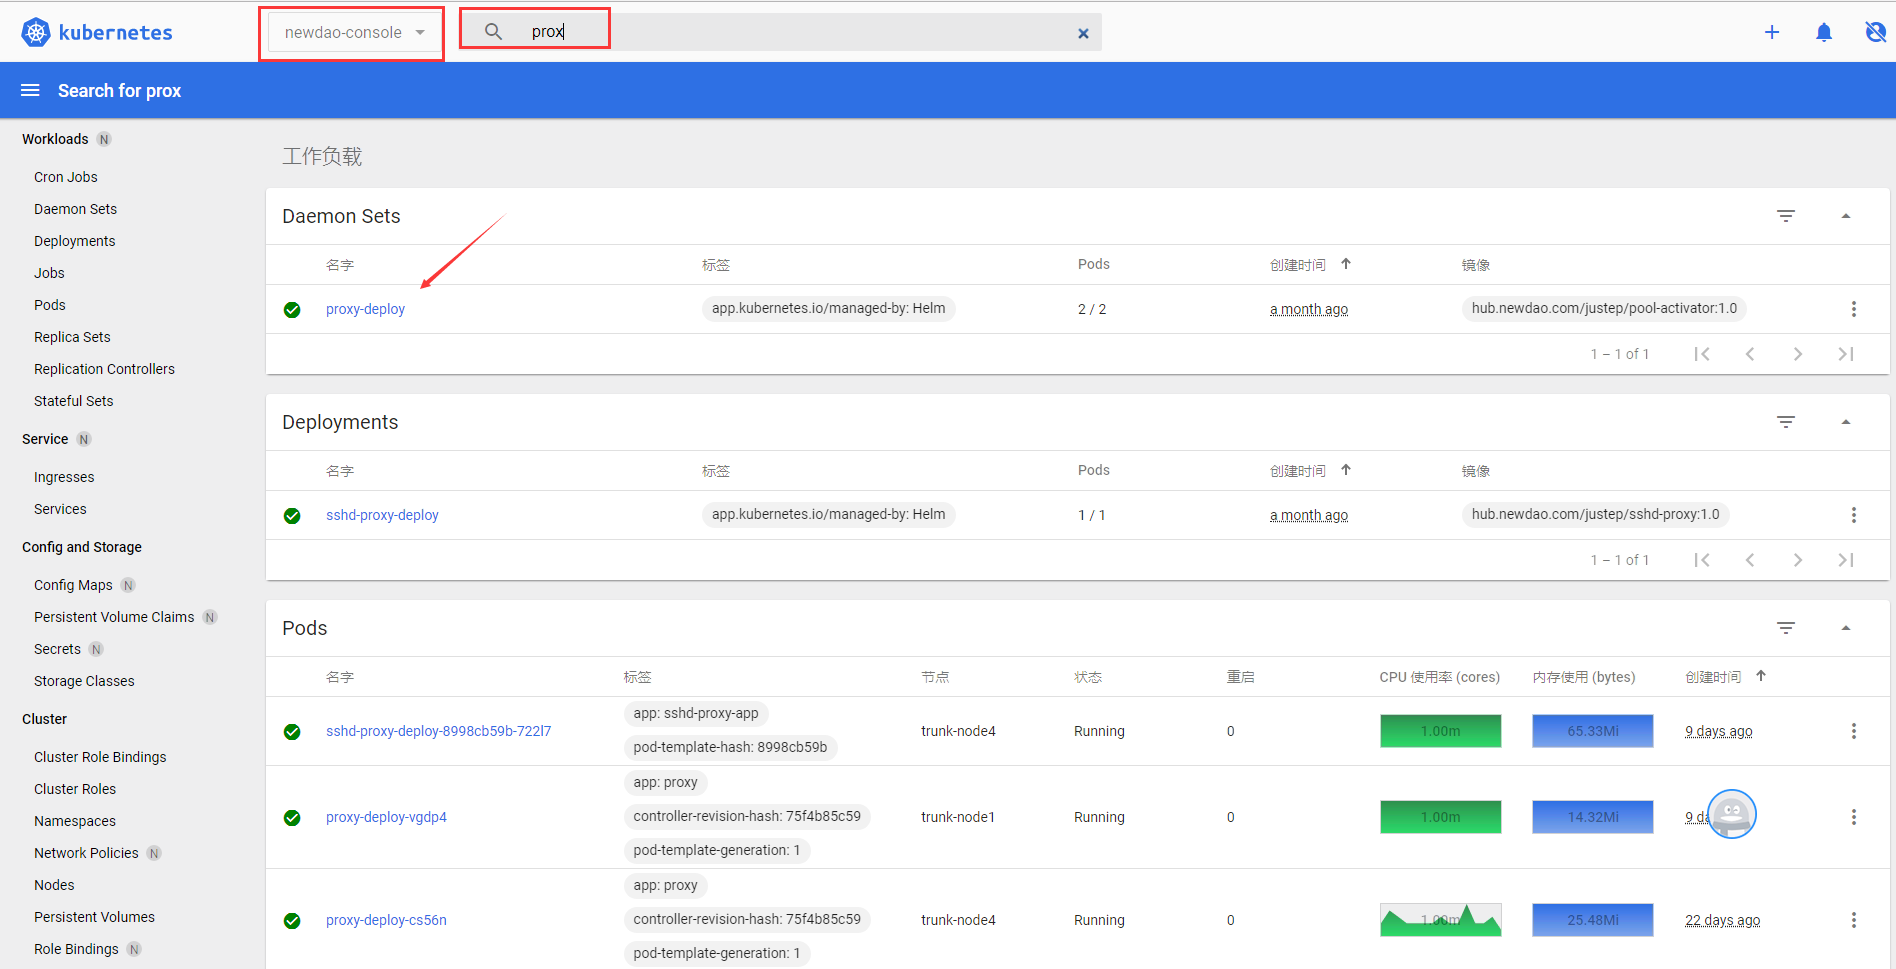
Task: Click the plus create resource icon
Action: [1771, 32]
